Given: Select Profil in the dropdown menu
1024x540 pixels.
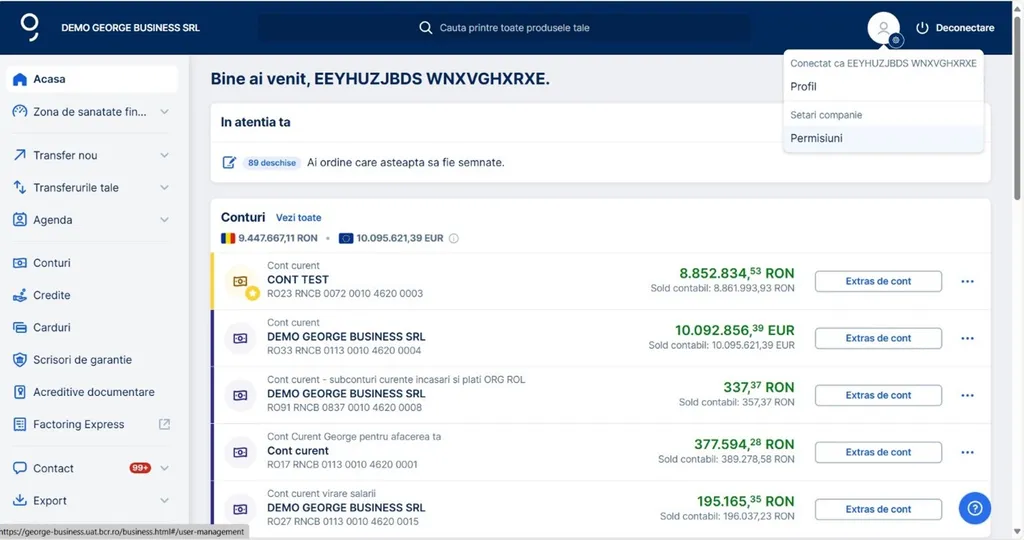Looking at the screenshot, I should coord(803,87).
